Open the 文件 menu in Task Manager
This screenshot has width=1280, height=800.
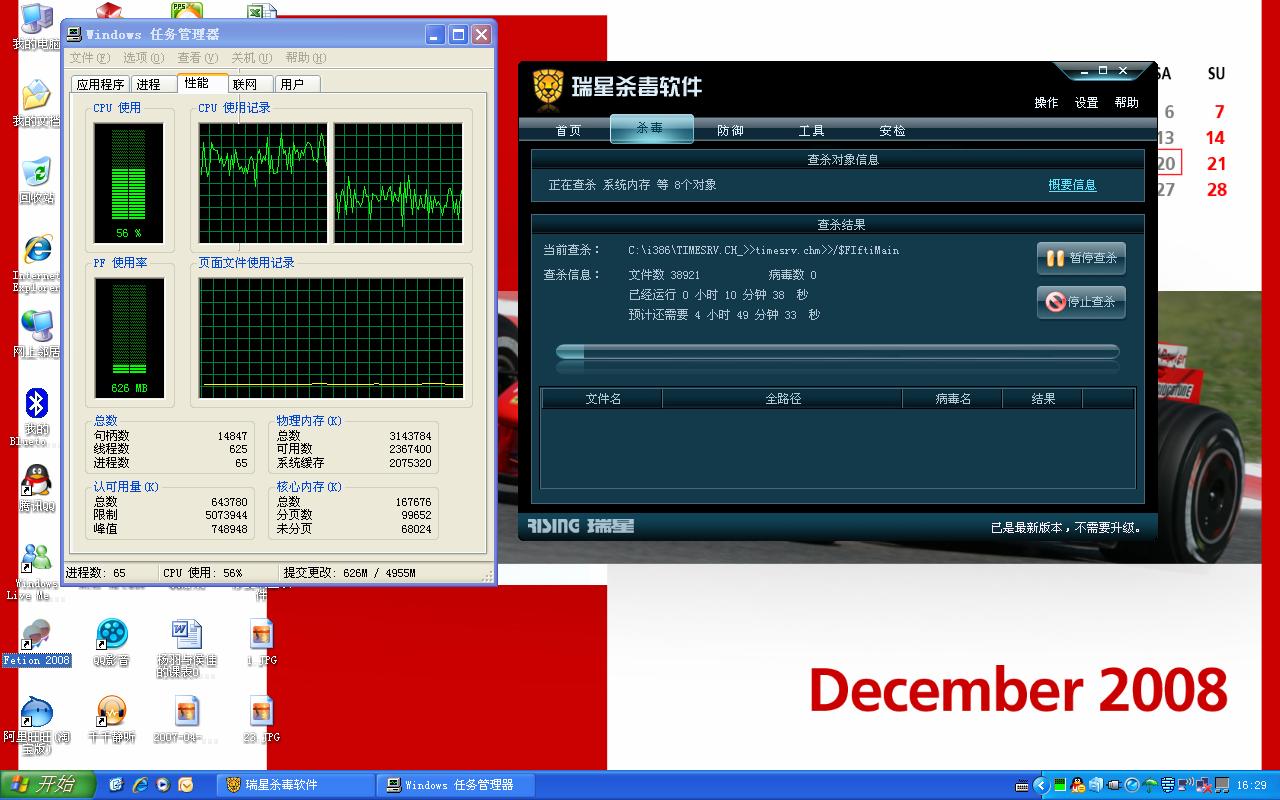click(89, 58)
